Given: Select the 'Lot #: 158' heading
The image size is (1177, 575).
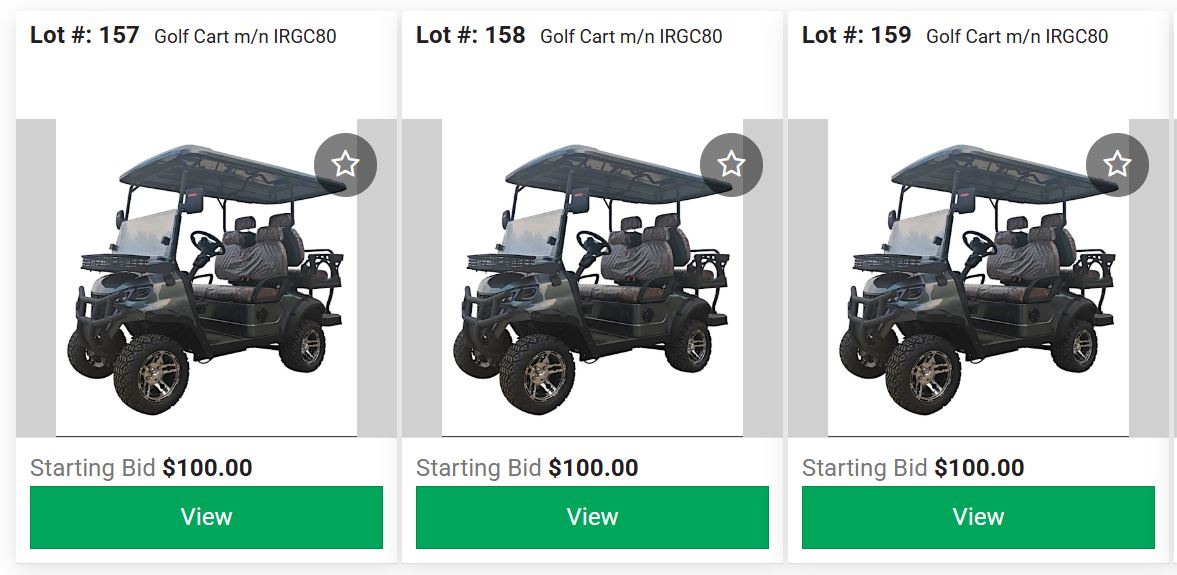Looking at the screenshot, I should [x=471, y=35].
